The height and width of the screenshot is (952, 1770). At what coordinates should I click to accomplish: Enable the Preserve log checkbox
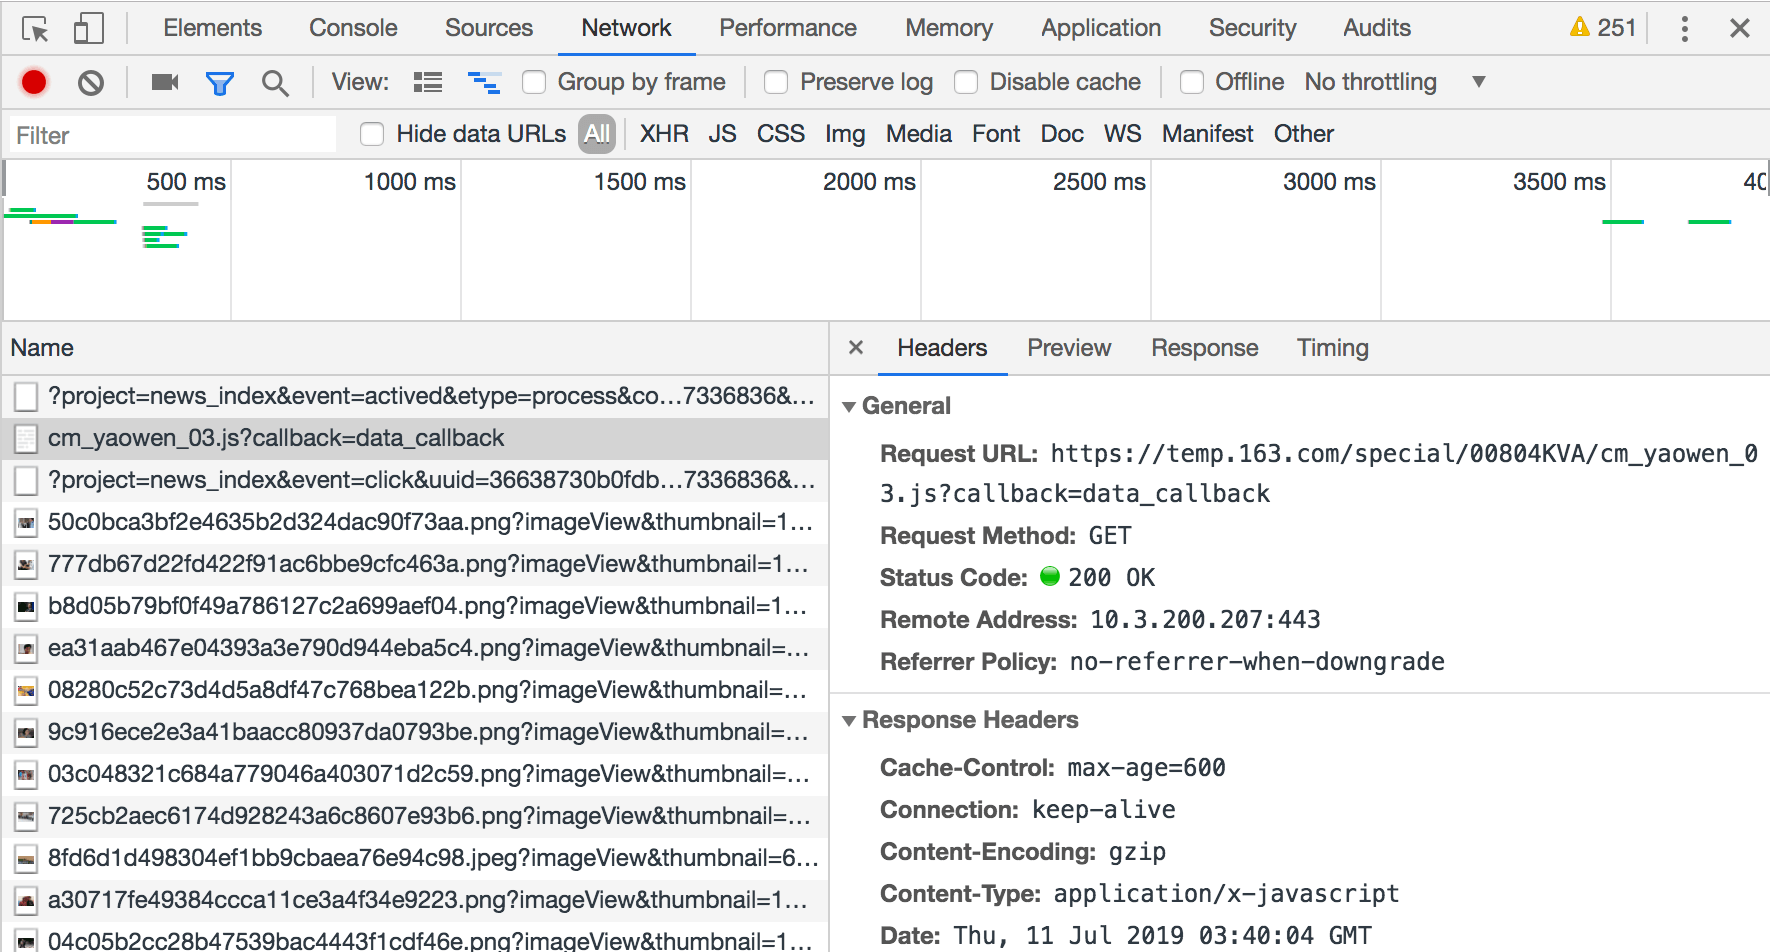tap(776, 82)
